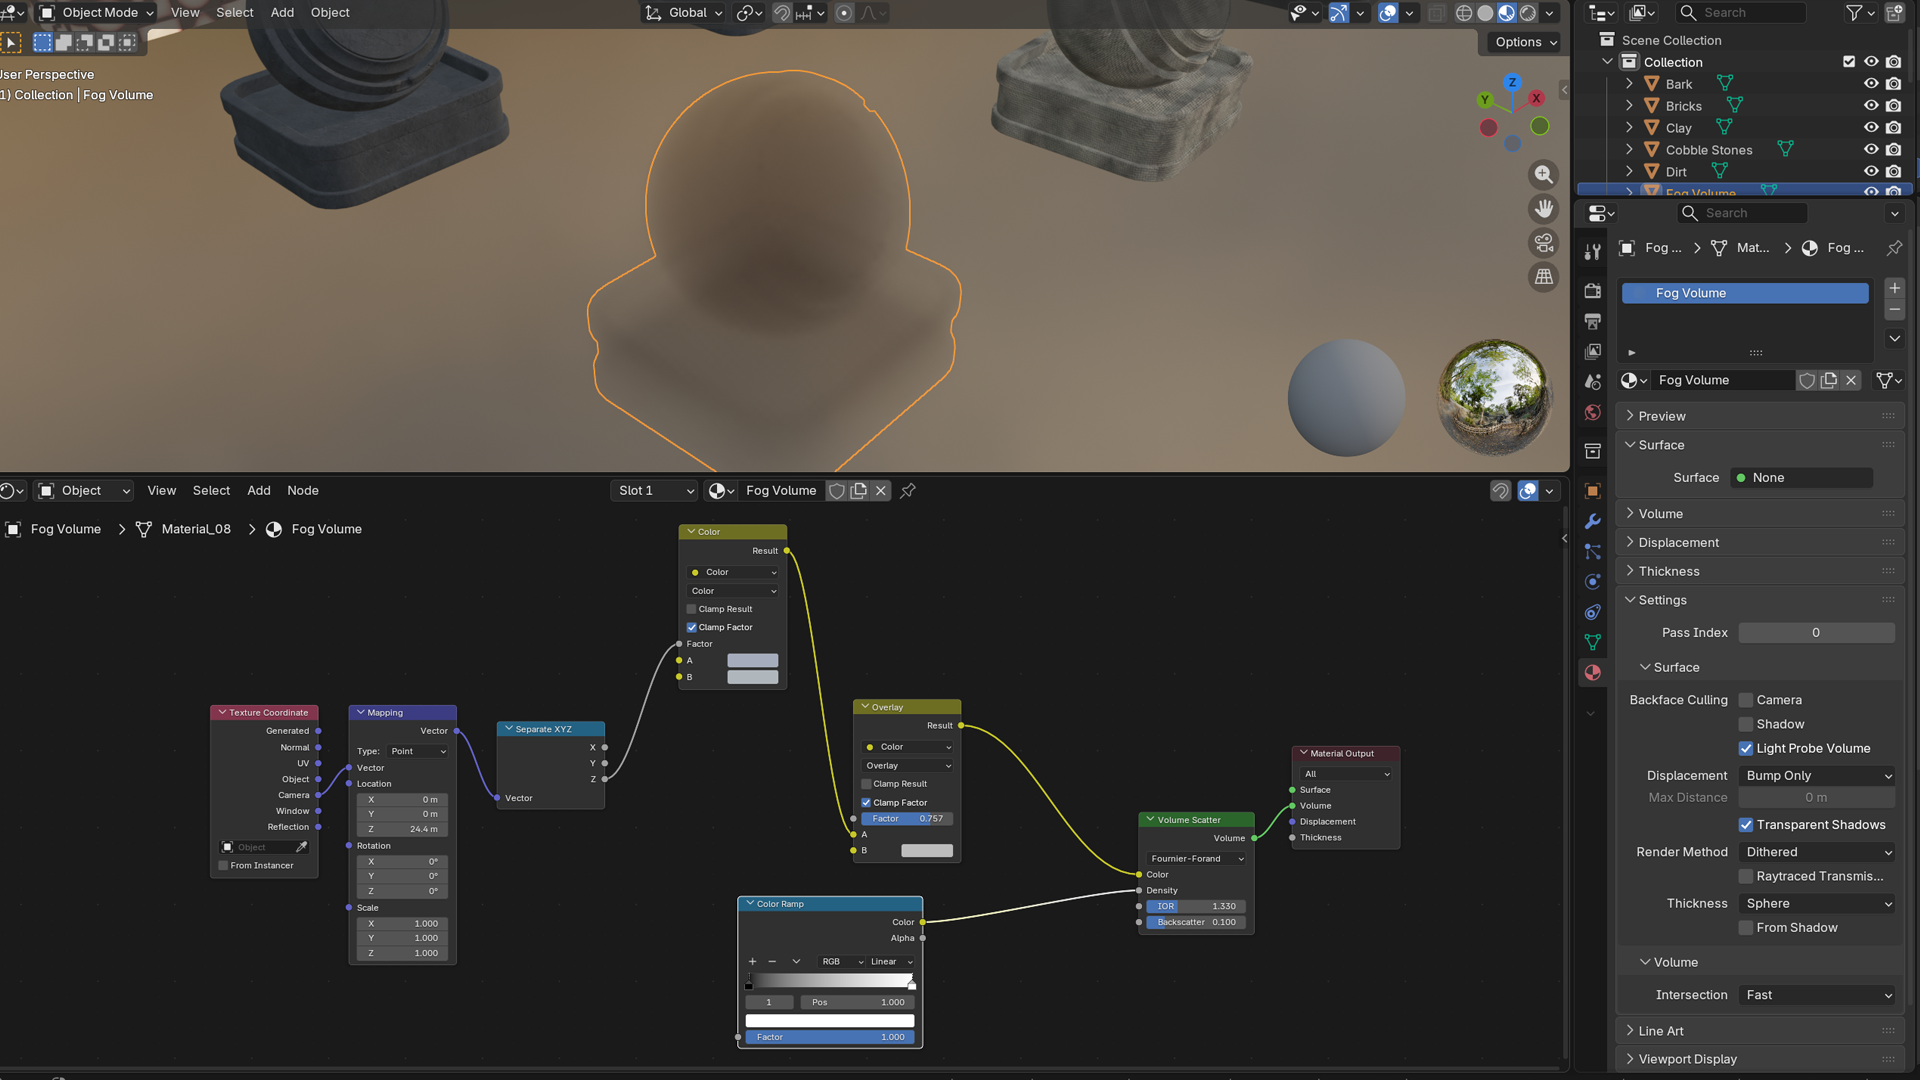1920x1080 pixels.
Task: Select rendered viewport shading icon
Action: 1528,13
